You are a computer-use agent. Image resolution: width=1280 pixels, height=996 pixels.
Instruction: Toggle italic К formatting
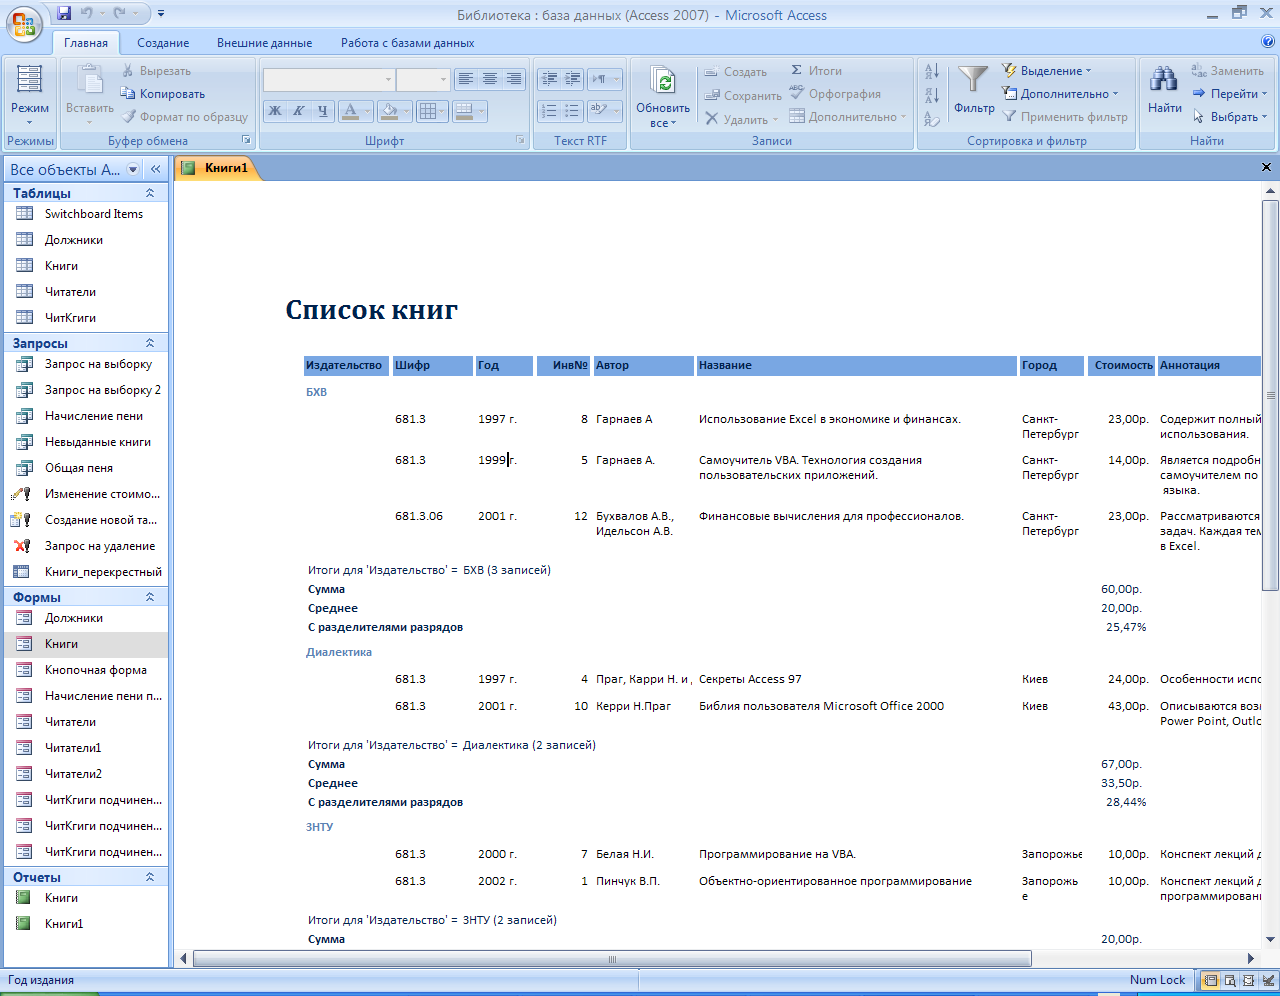(x=298, y=111)
